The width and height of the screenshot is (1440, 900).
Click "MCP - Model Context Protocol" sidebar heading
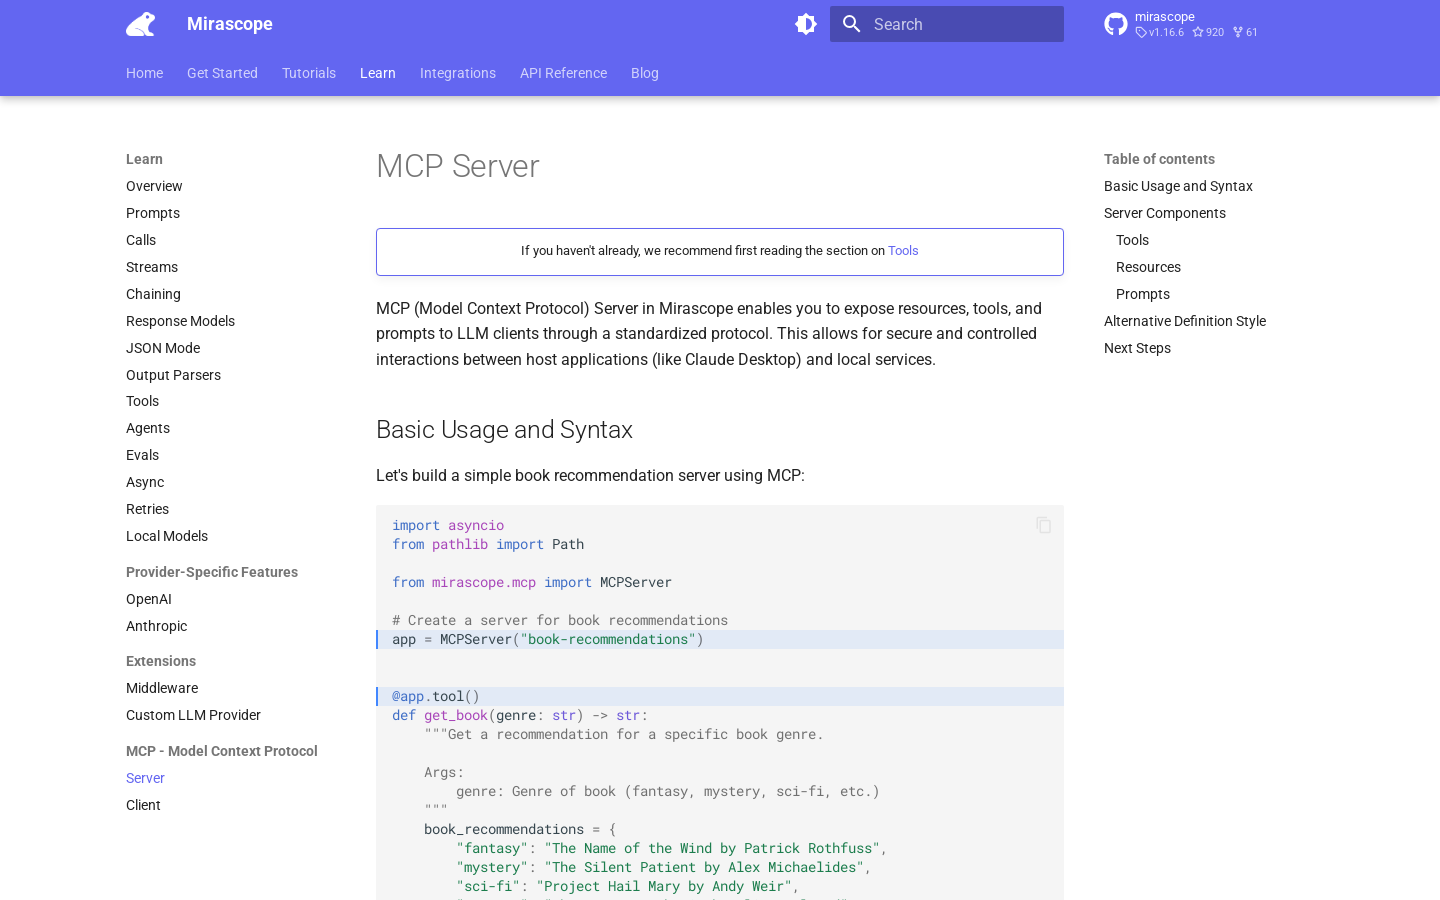coord(222,751)
